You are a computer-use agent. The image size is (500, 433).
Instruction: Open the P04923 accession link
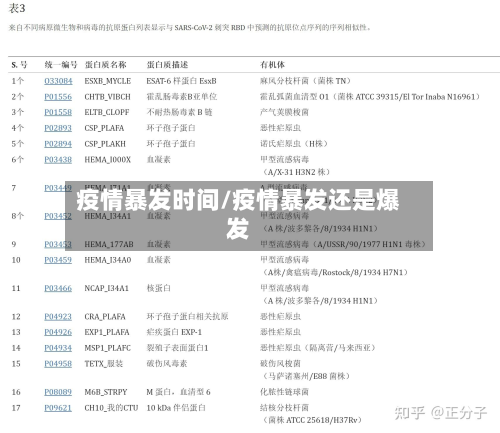58,316
